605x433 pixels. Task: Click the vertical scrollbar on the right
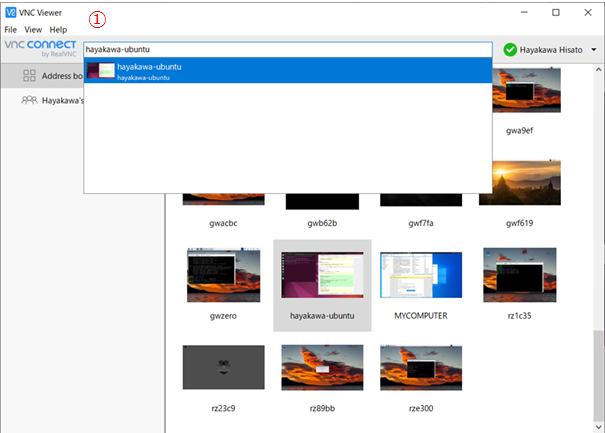click(597, 380)
